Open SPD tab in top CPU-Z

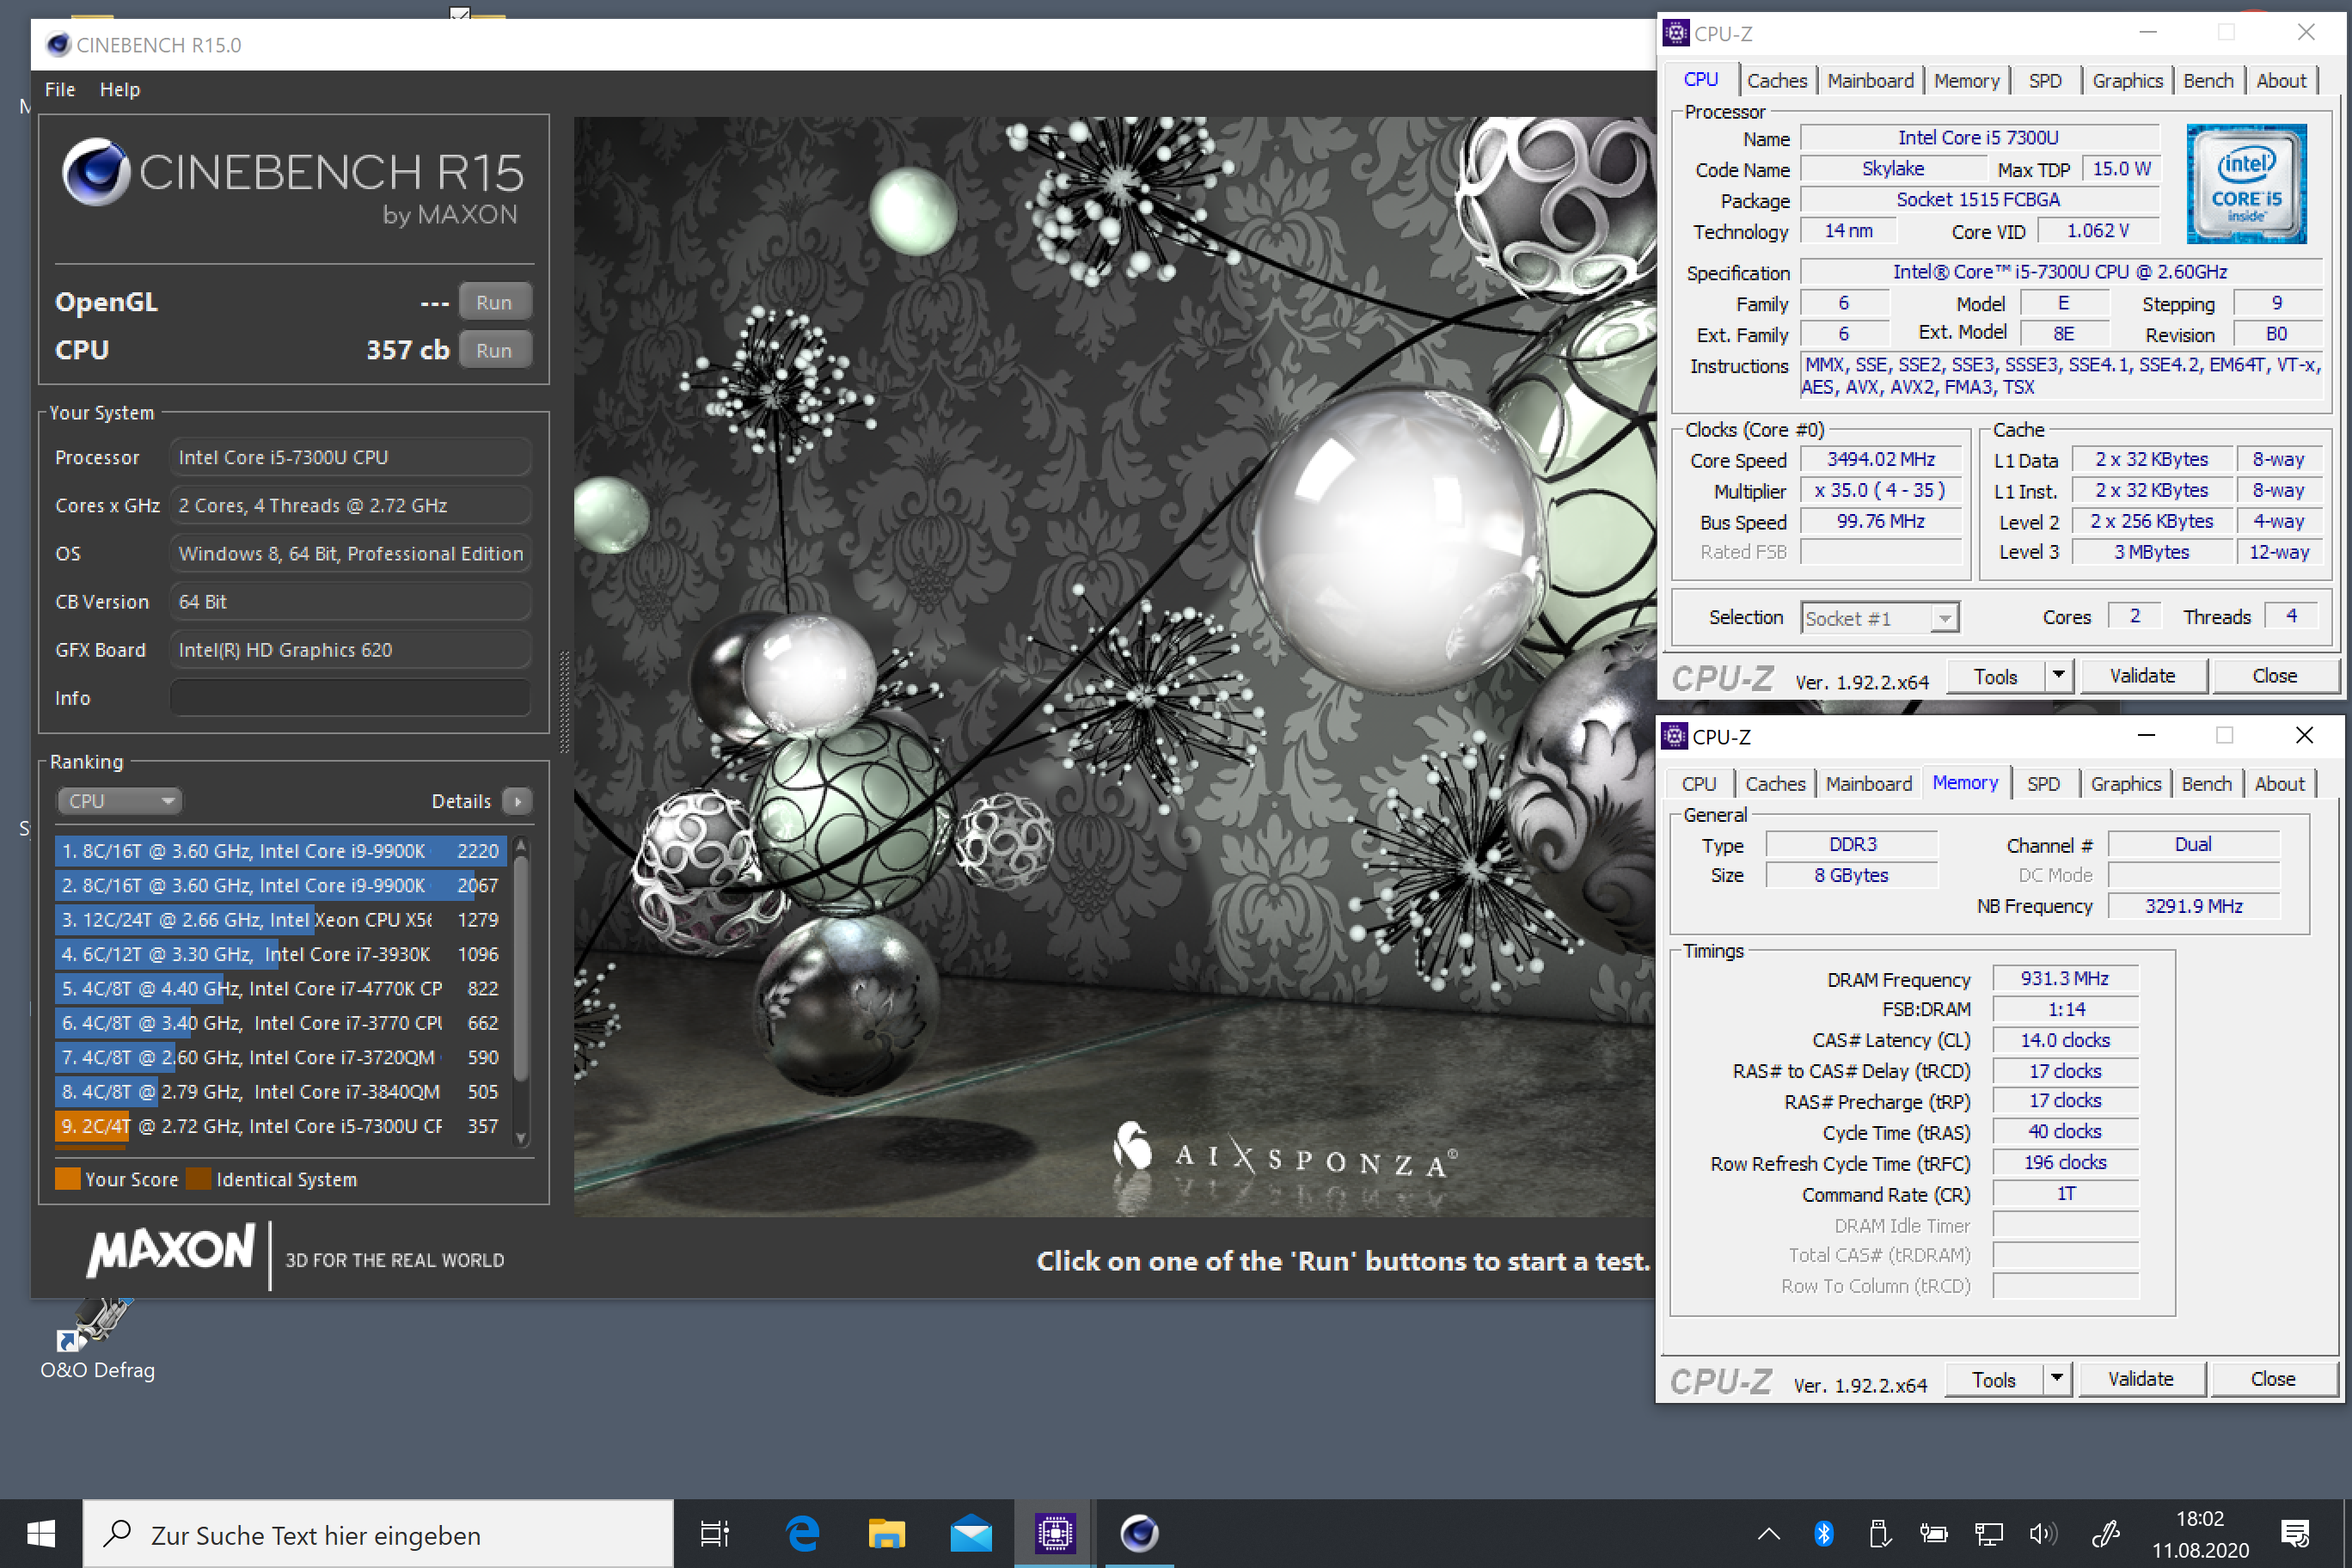pos(2045,81)
